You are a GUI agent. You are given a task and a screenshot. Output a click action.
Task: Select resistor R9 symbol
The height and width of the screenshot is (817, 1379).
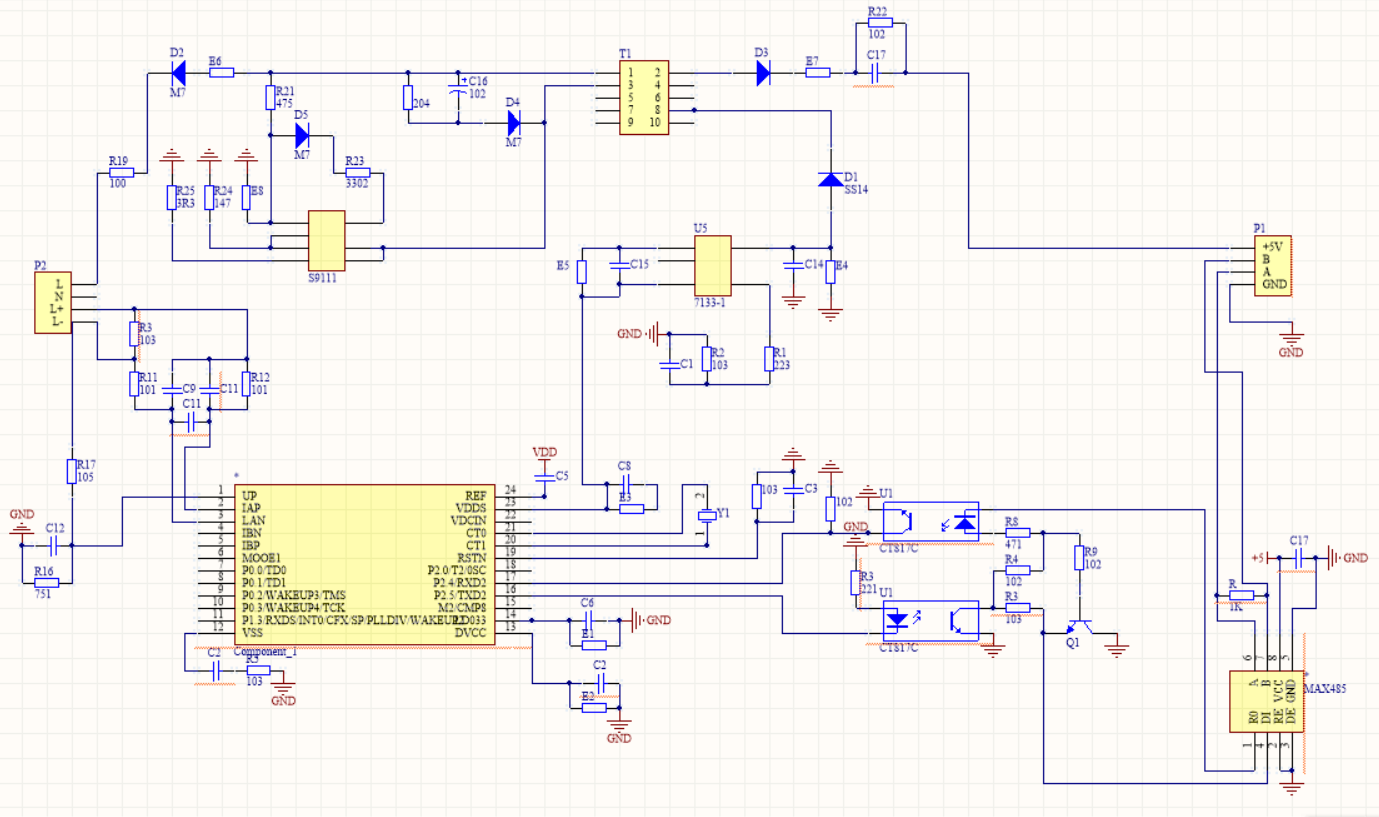[x=1080, y=557]
